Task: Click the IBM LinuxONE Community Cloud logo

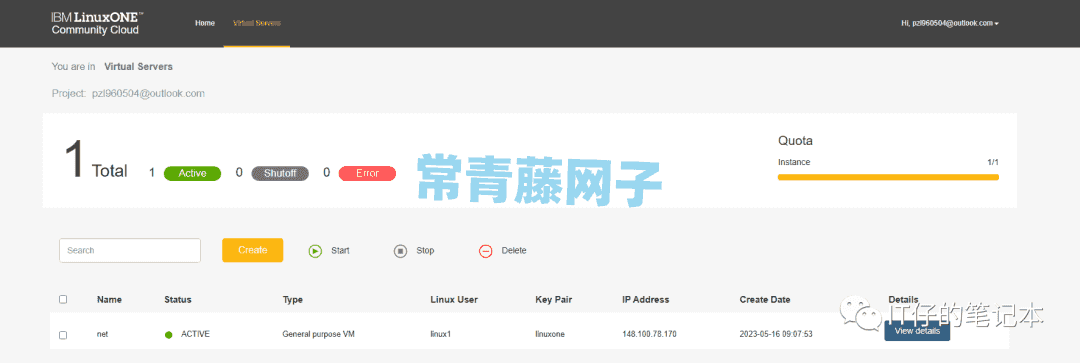Action: click(97, 23)
